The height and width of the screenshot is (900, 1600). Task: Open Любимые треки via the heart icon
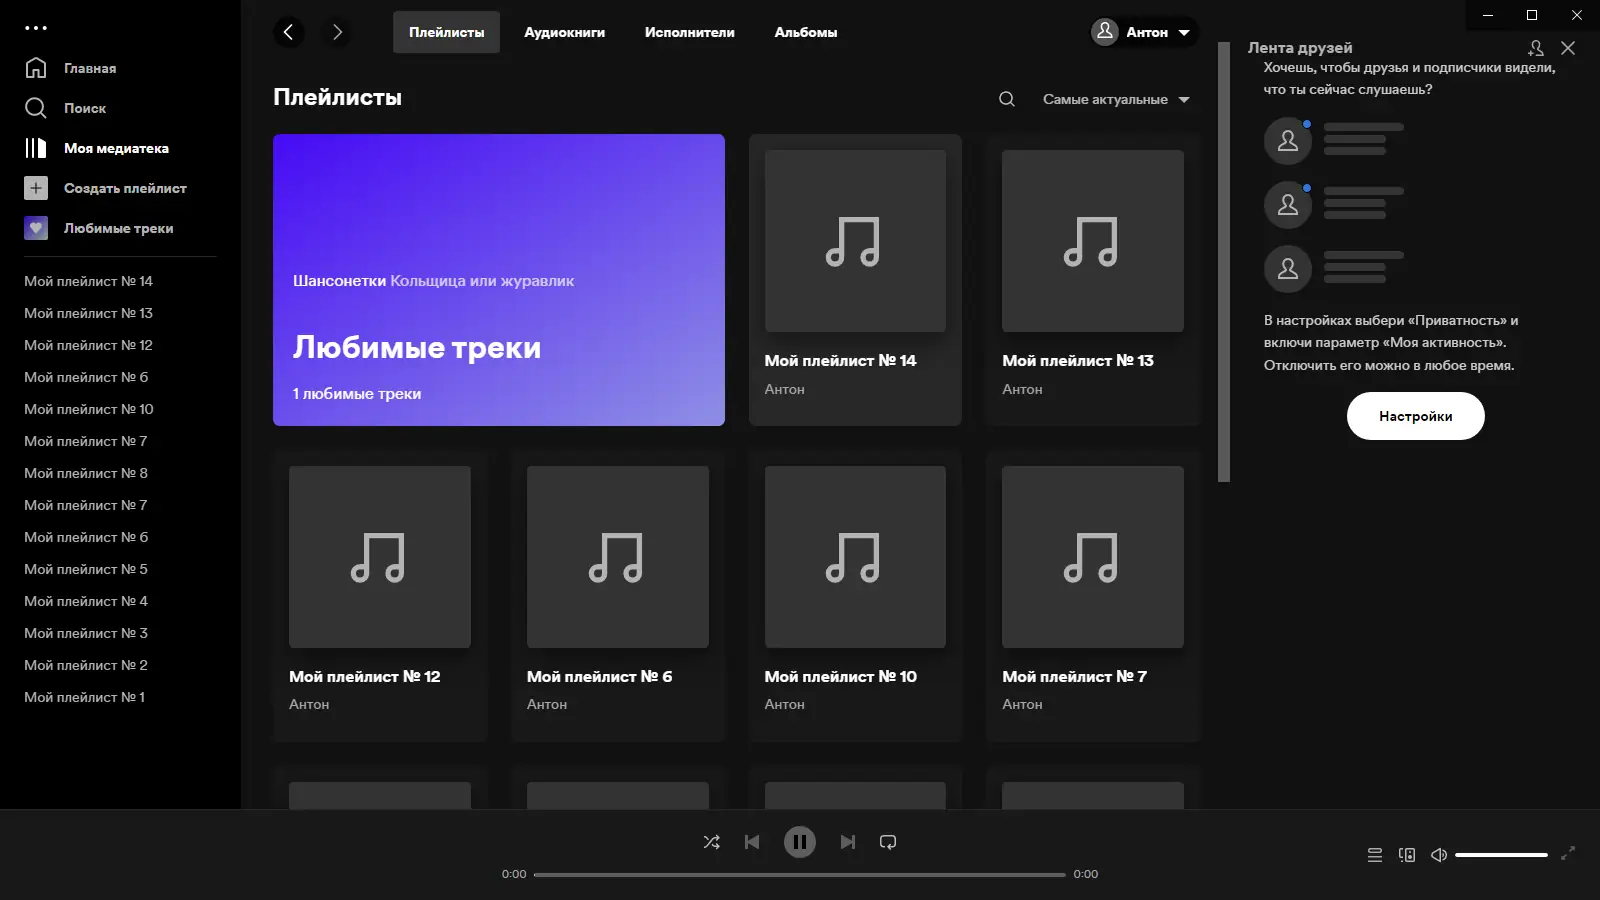[36, 228]
